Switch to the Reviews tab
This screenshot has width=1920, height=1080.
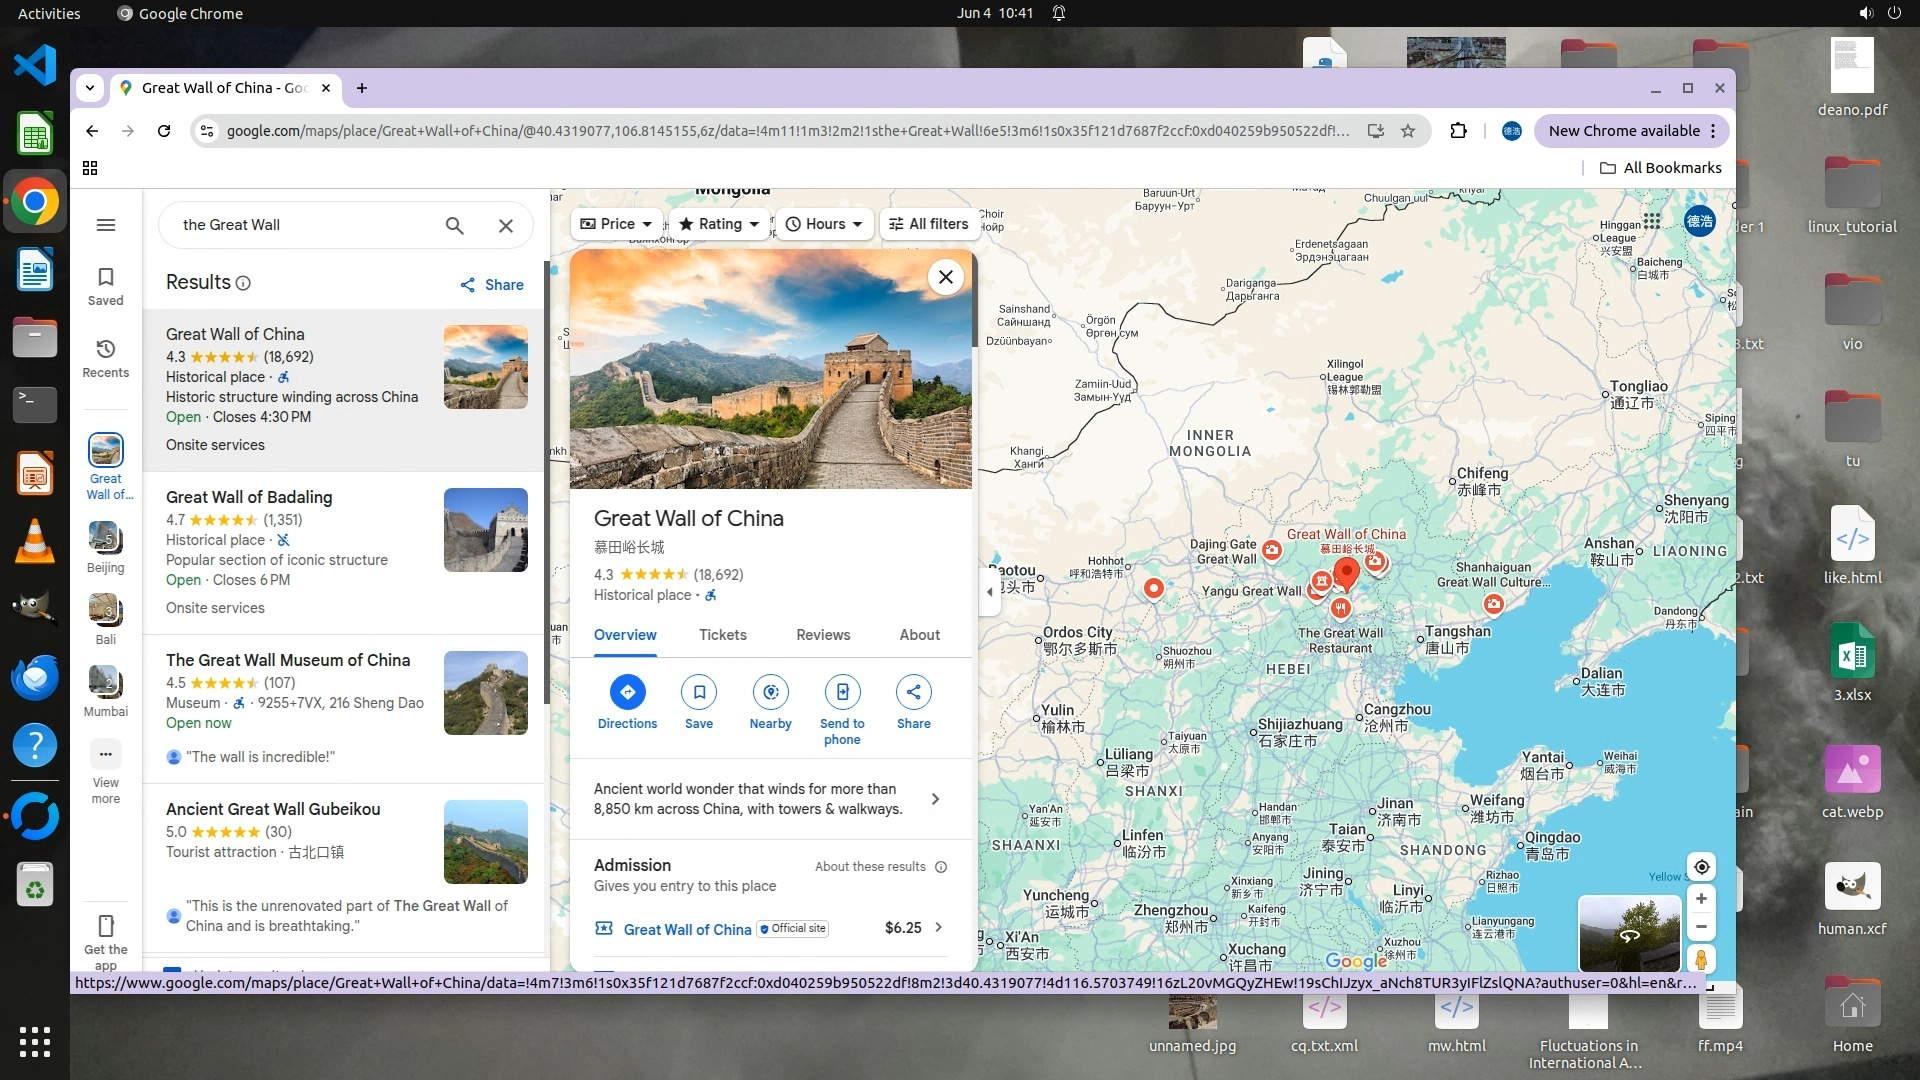coord(822,635)
